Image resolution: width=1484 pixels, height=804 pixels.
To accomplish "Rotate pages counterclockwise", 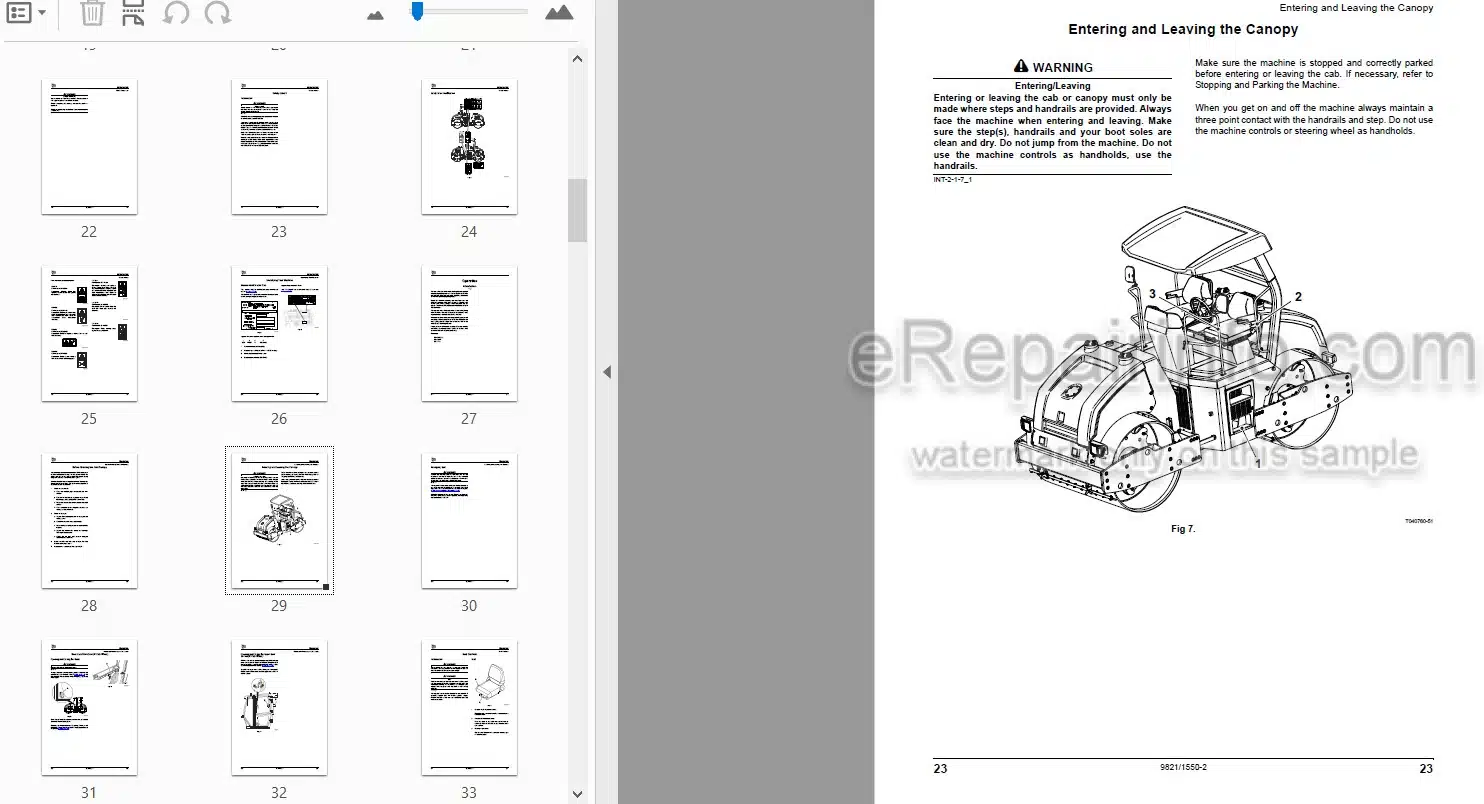I will [175, 13].
